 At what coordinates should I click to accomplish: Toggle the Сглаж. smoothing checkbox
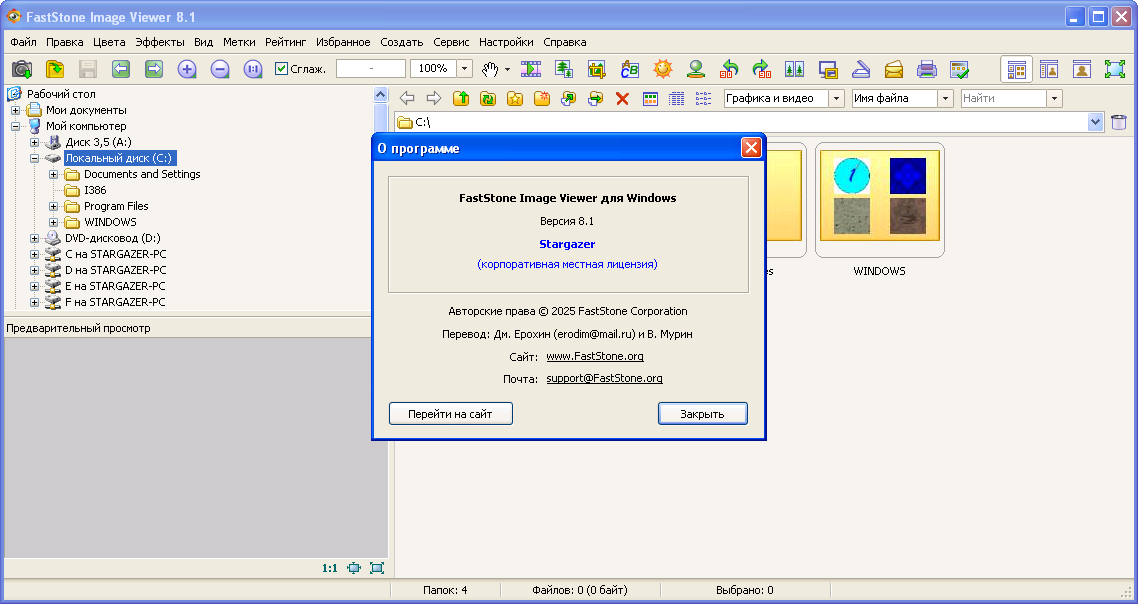tap(282, 69)
